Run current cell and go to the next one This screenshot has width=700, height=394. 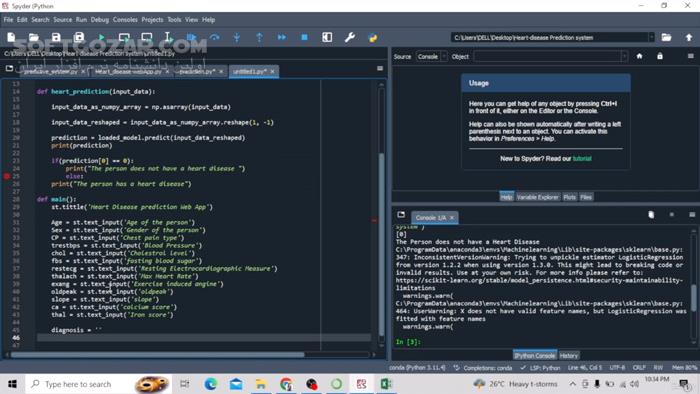[146, 37]
